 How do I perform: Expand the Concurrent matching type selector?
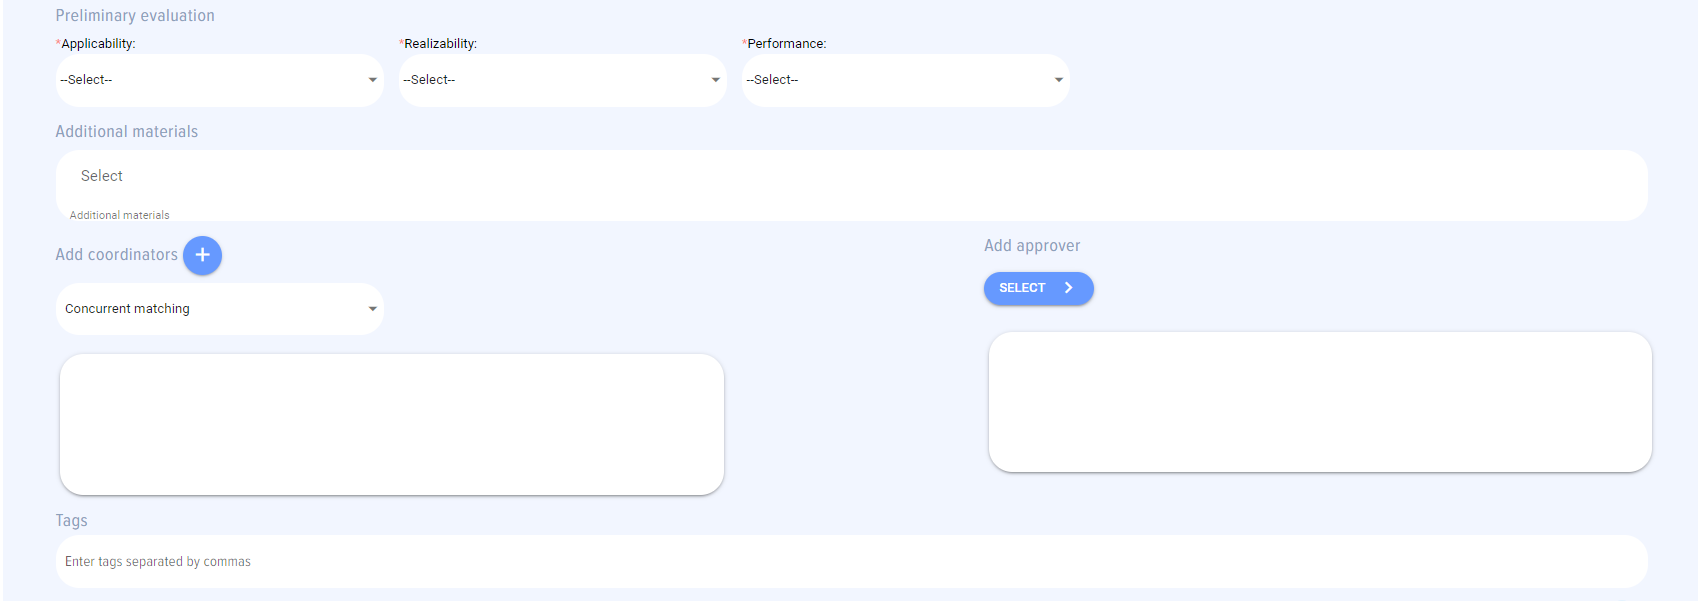(210, 309)
